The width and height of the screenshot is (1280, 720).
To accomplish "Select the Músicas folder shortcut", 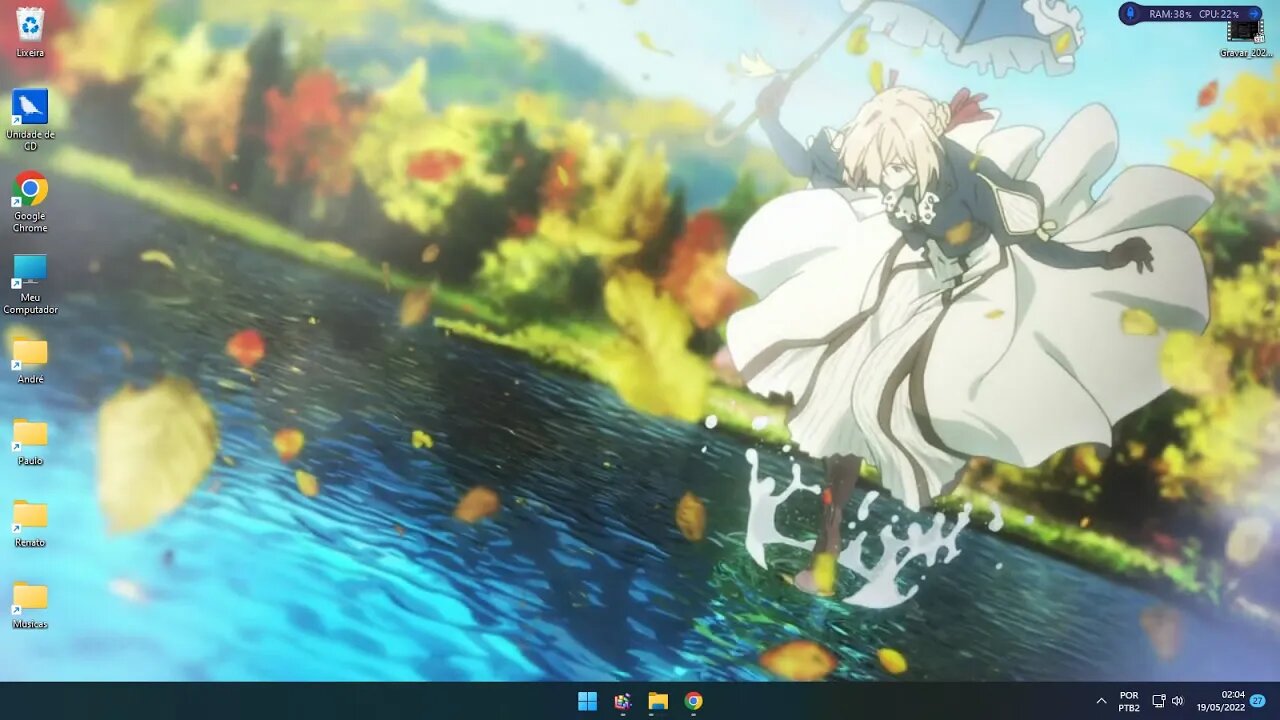I will tap(30, 606).
